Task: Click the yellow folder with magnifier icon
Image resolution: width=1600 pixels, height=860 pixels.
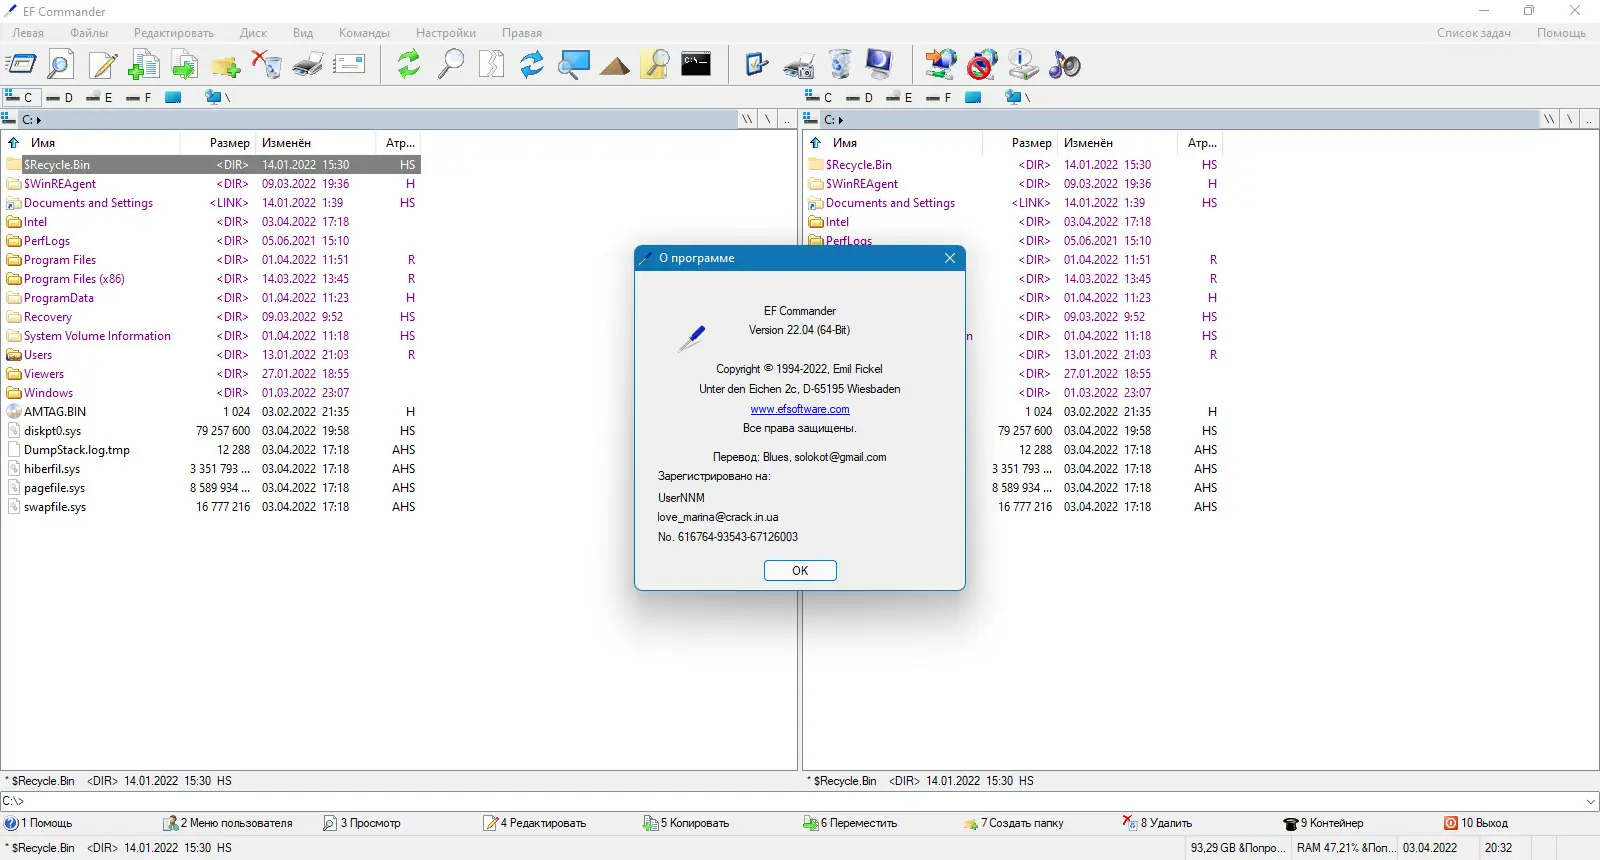Action: (x=656, y=65)
